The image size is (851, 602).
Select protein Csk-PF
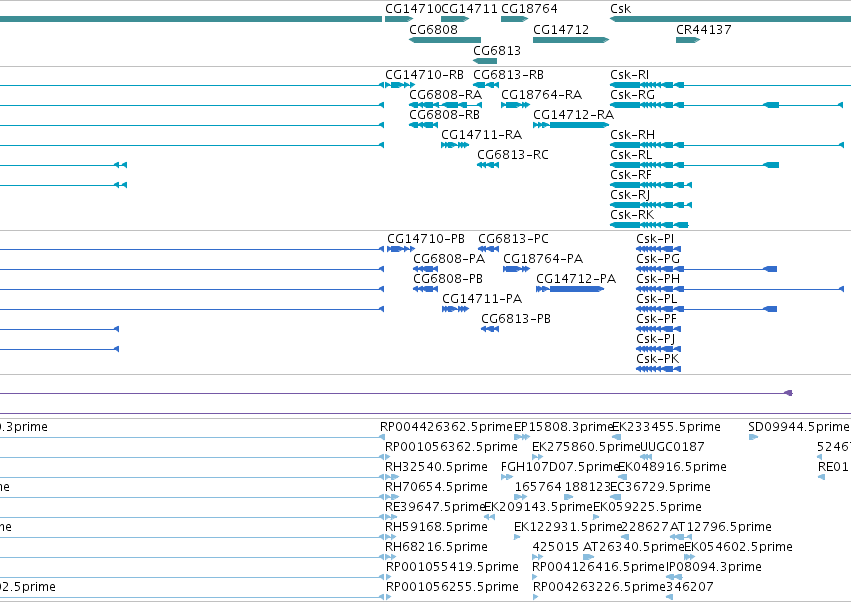click(656, 319)
